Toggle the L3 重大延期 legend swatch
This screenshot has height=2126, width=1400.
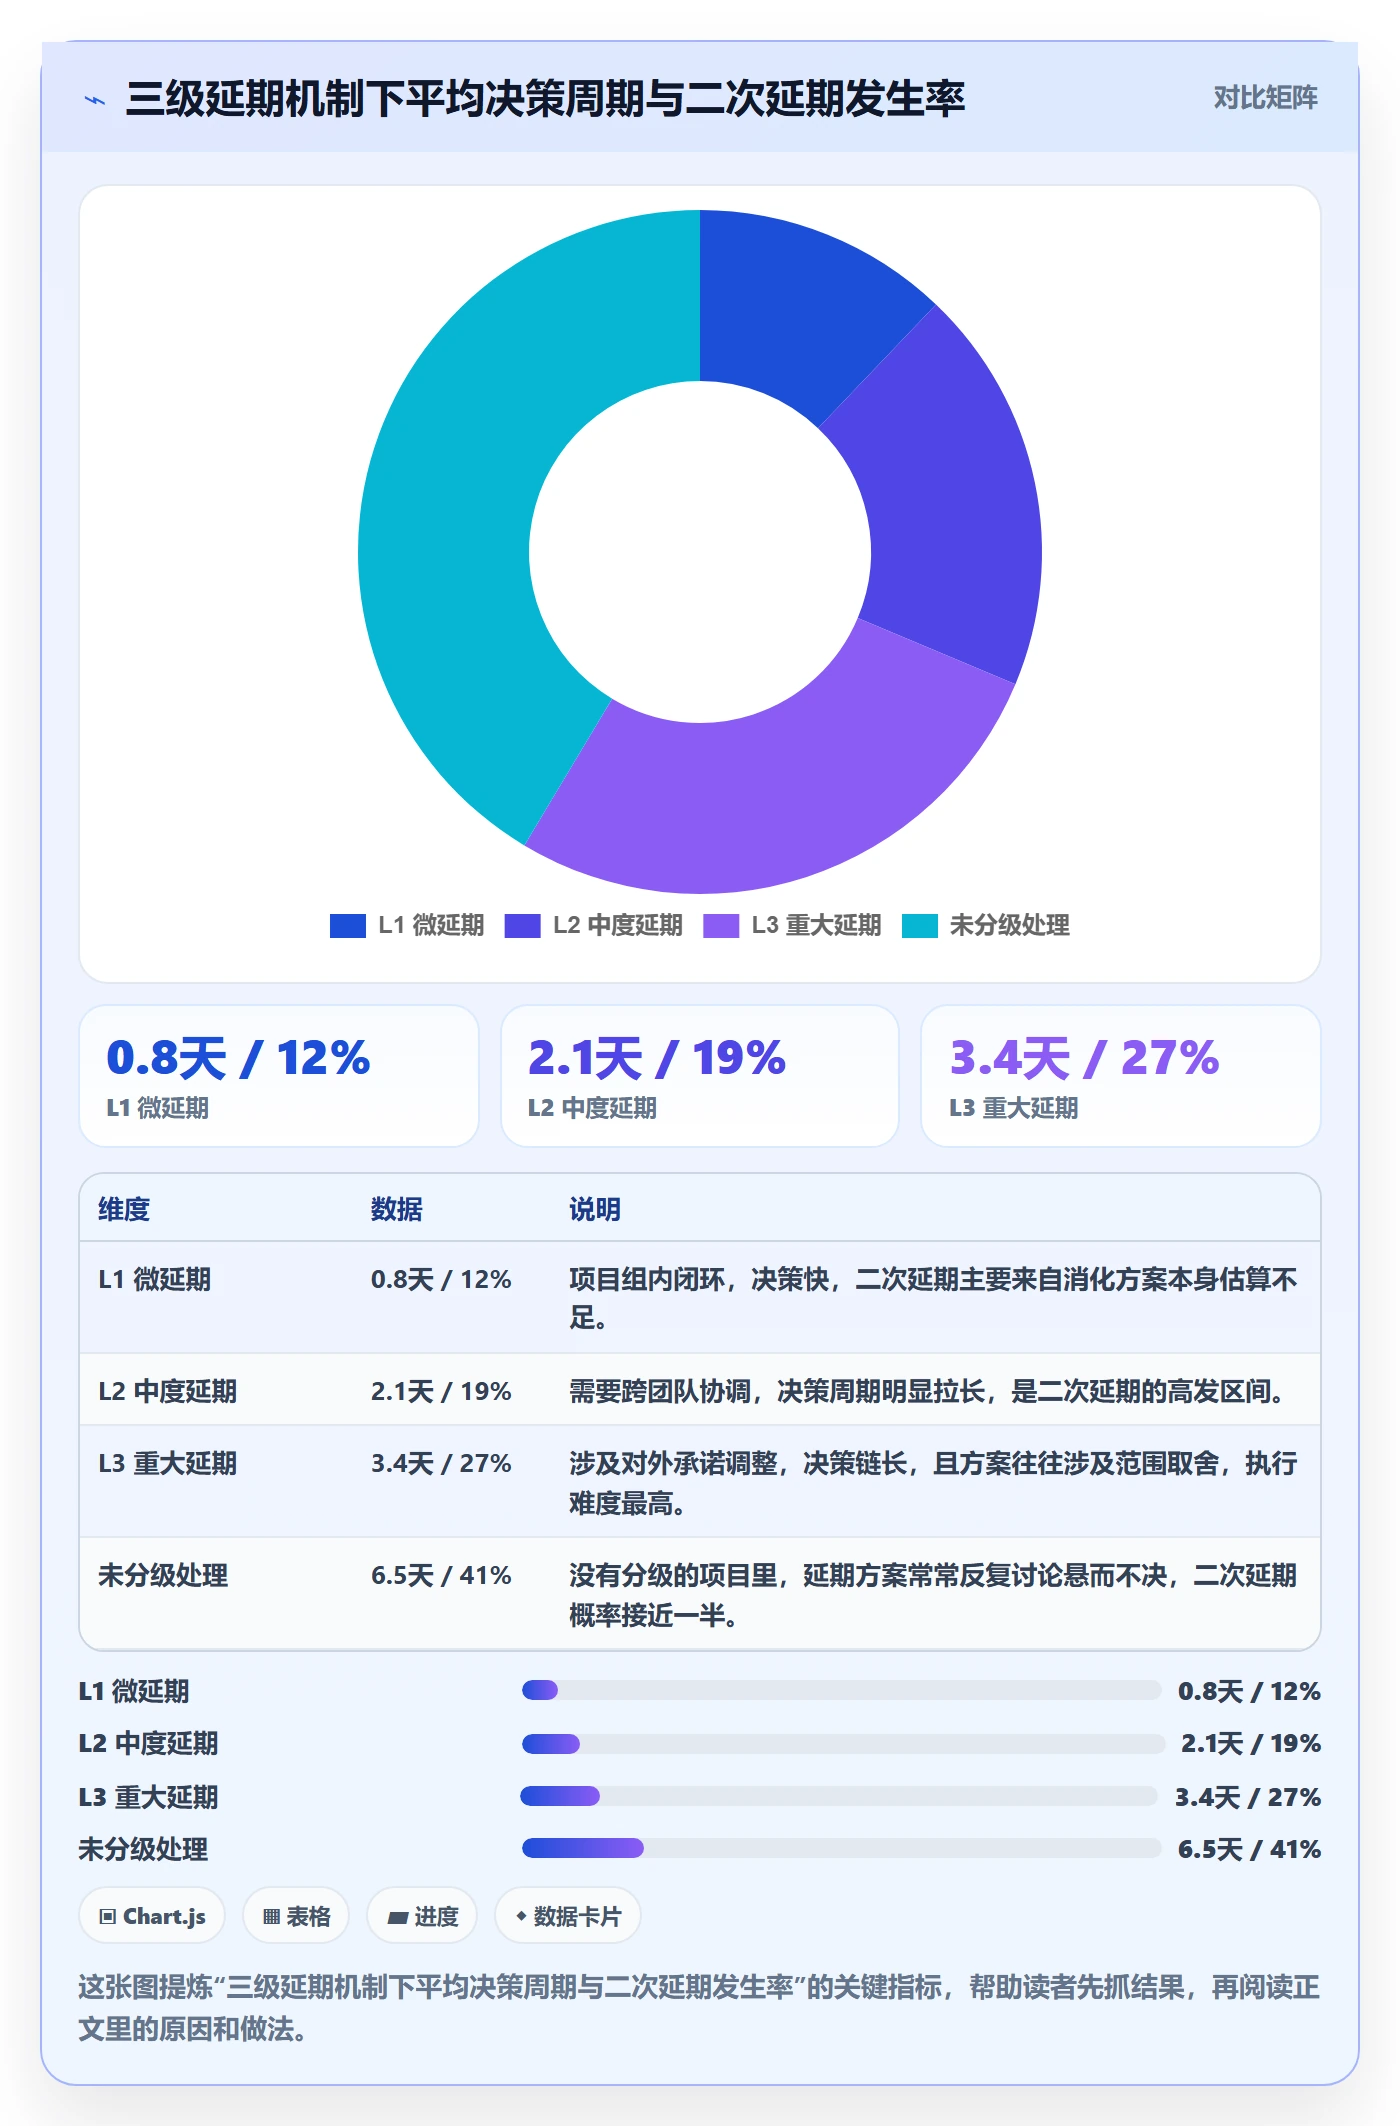pos(721,926)
